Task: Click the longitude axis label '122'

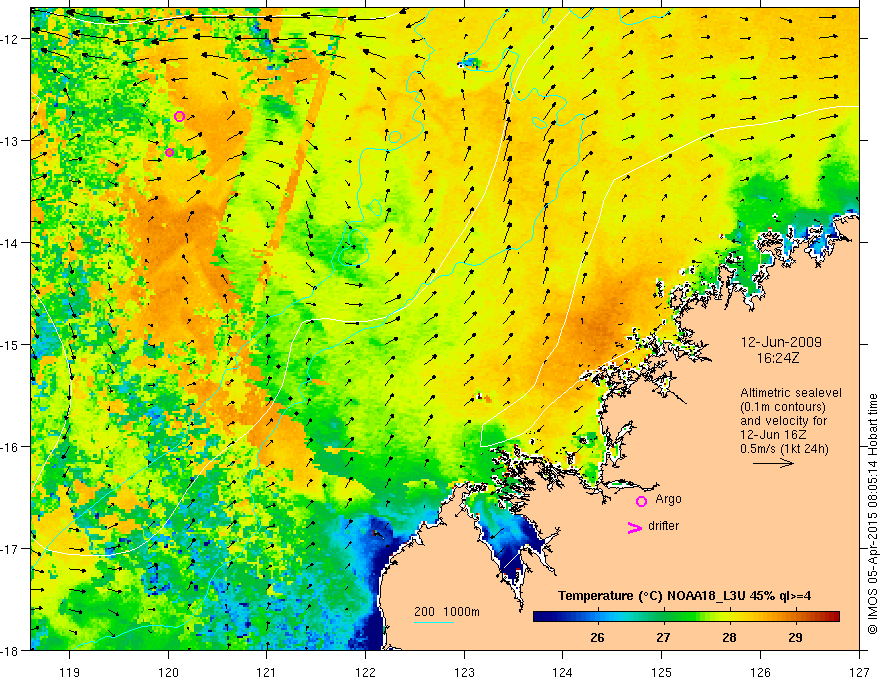Action: (365, 672)
